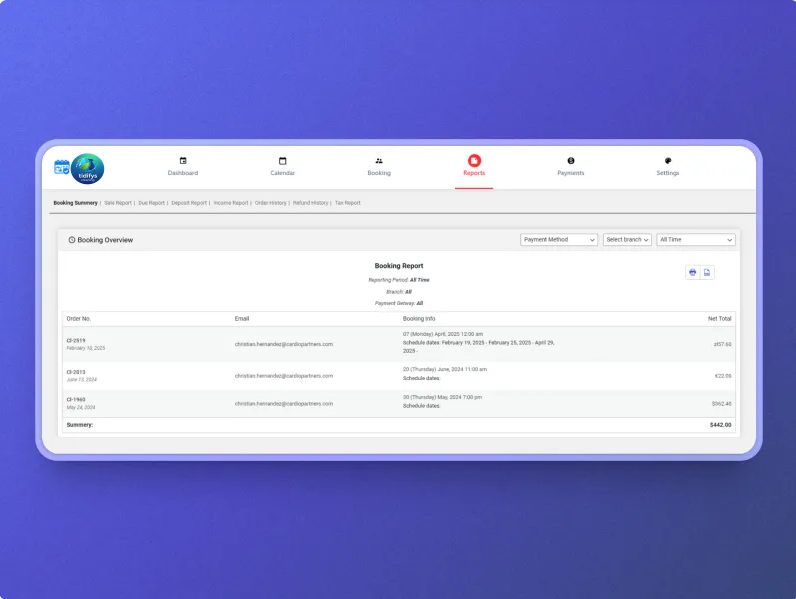796x599 pixels.
Task: Expand the All Time period dropdown
Action: coord(696,240)
